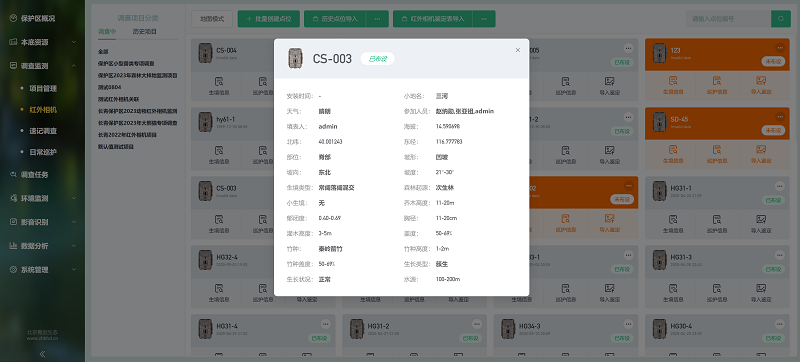Open 巡护信息 for card HG31-1
This screenshot has height=362, width=800.
click(717, 224)
